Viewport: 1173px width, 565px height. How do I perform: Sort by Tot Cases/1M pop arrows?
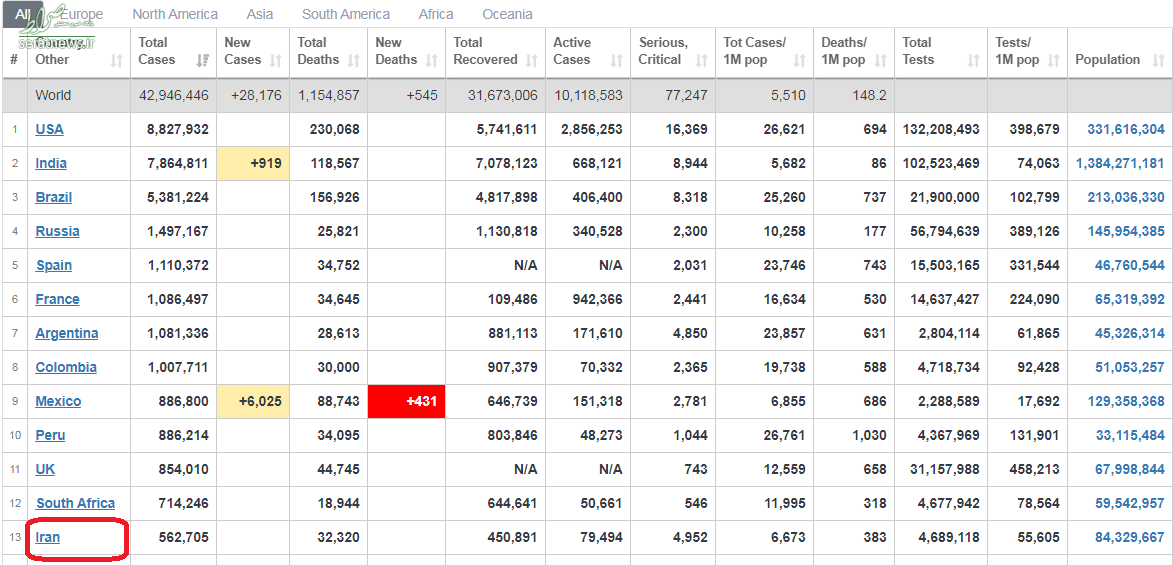pyautogui.click(x=799, y=61)
